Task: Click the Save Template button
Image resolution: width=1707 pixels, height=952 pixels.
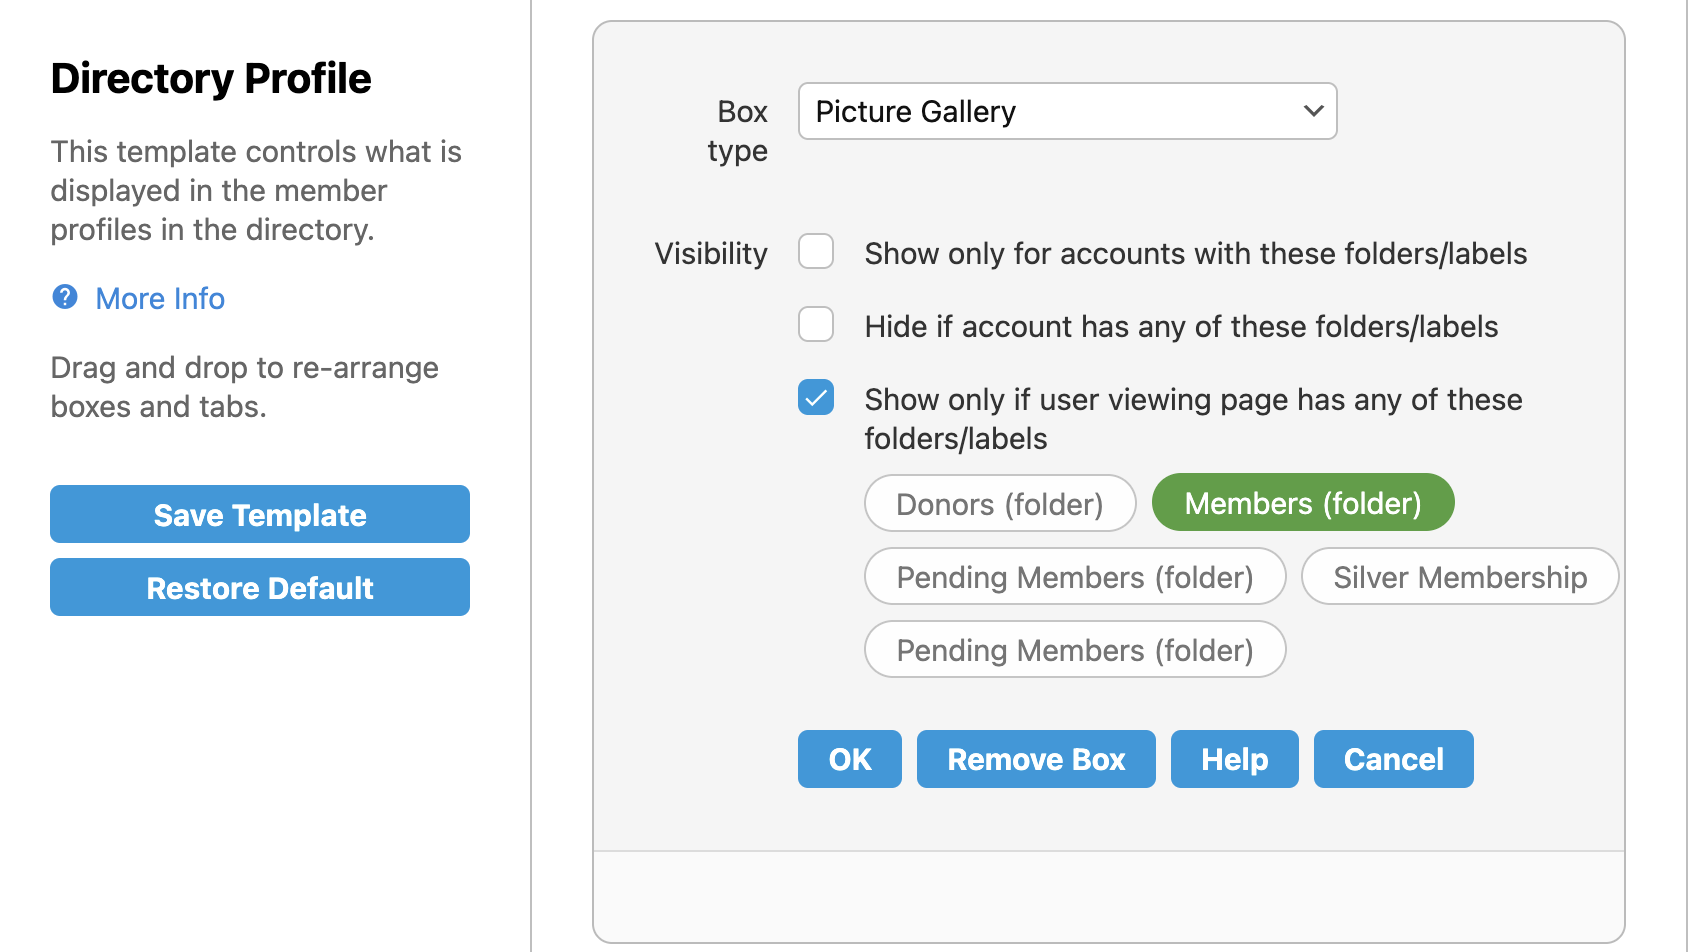Action: (x=260, y=515)
